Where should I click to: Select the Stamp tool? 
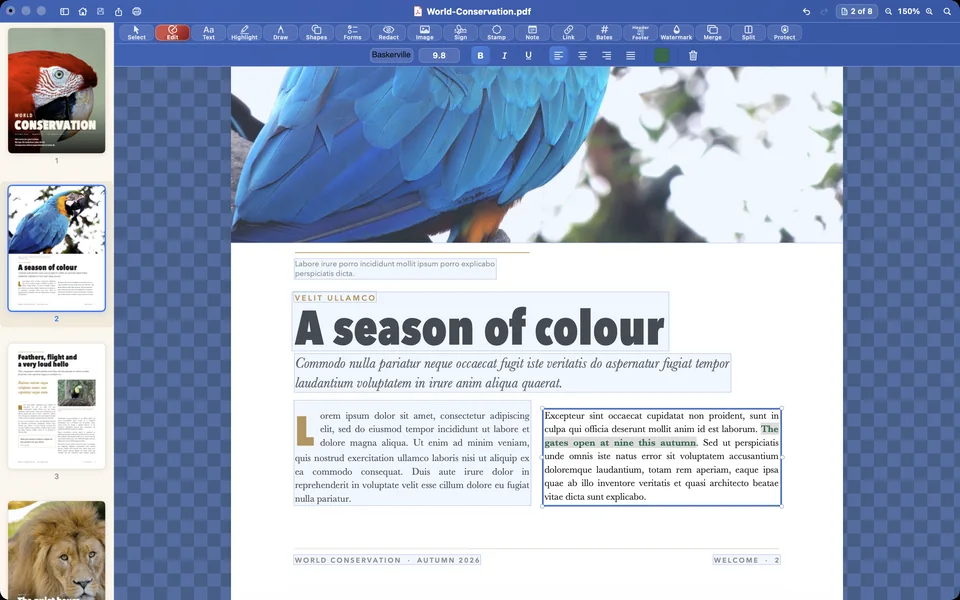pyautogui.click(x=497, y=33)
